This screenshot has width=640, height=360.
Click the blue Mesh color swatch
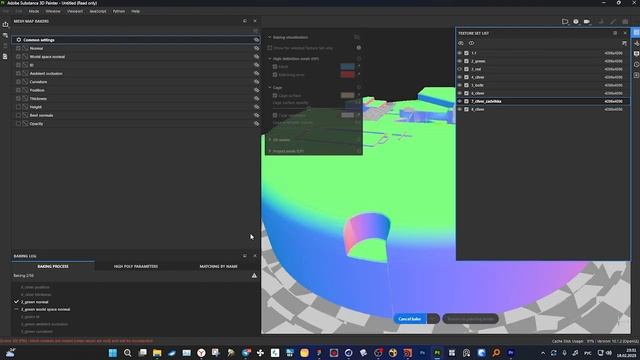pos(347,66)
